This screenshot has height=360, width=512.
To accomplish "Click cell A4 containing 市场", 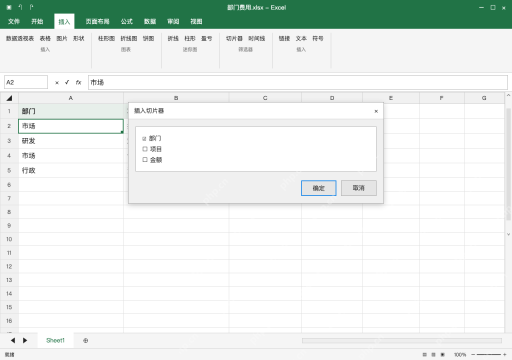I will coord(71,156).
